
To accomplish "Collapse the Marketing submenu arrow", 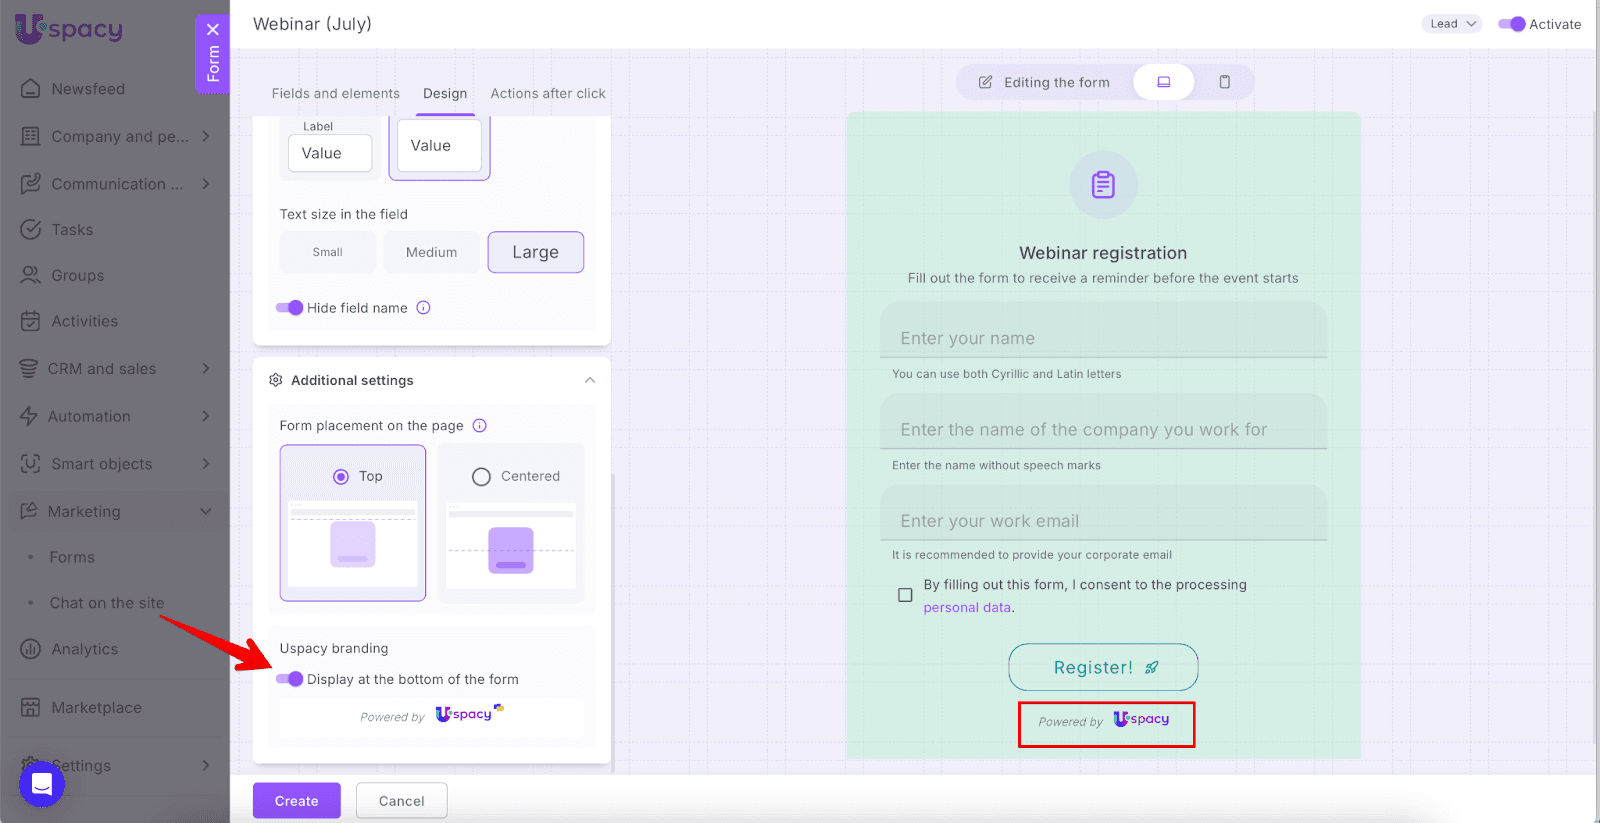I will click(x=206, y=511).
